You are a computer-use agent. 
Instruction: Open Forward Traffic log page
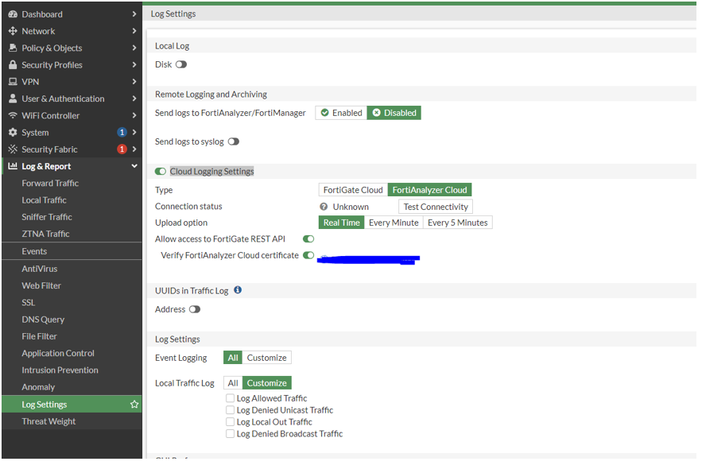click(x=50, y=183)
